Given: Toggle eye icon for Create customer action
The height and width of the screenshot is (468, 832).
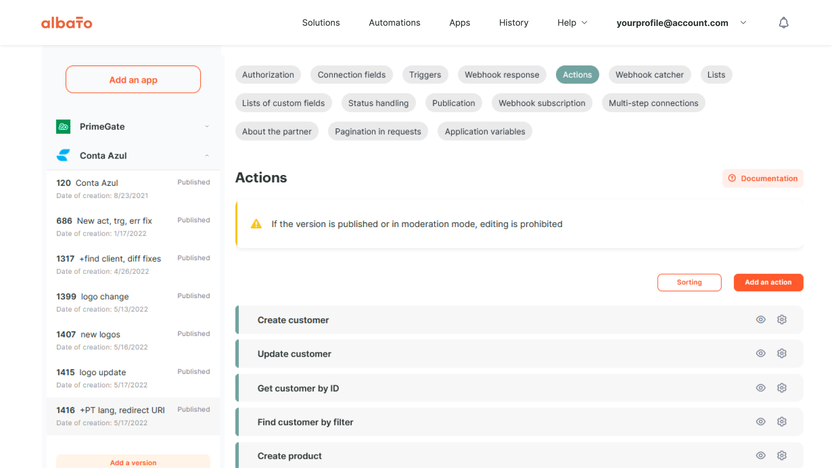Looking at the screenshot, I should coord(760,320).
